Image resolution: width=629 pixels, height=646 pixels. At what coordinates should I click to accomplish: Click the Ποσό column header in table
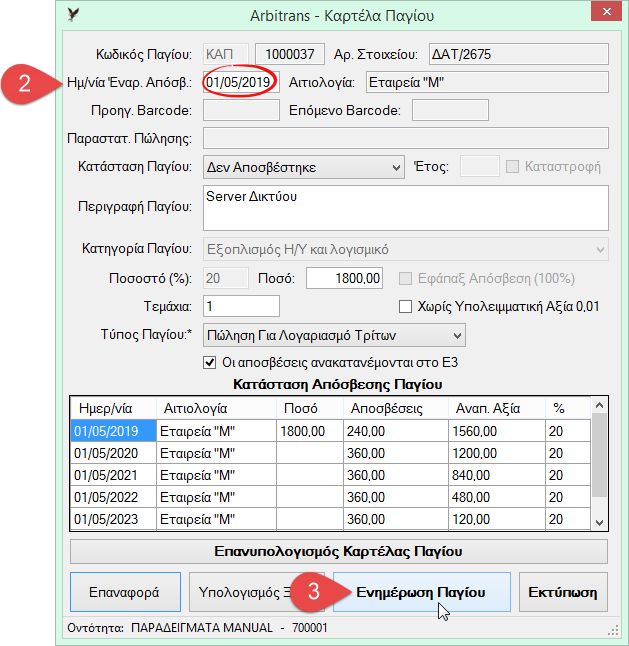tap(310, 408)
